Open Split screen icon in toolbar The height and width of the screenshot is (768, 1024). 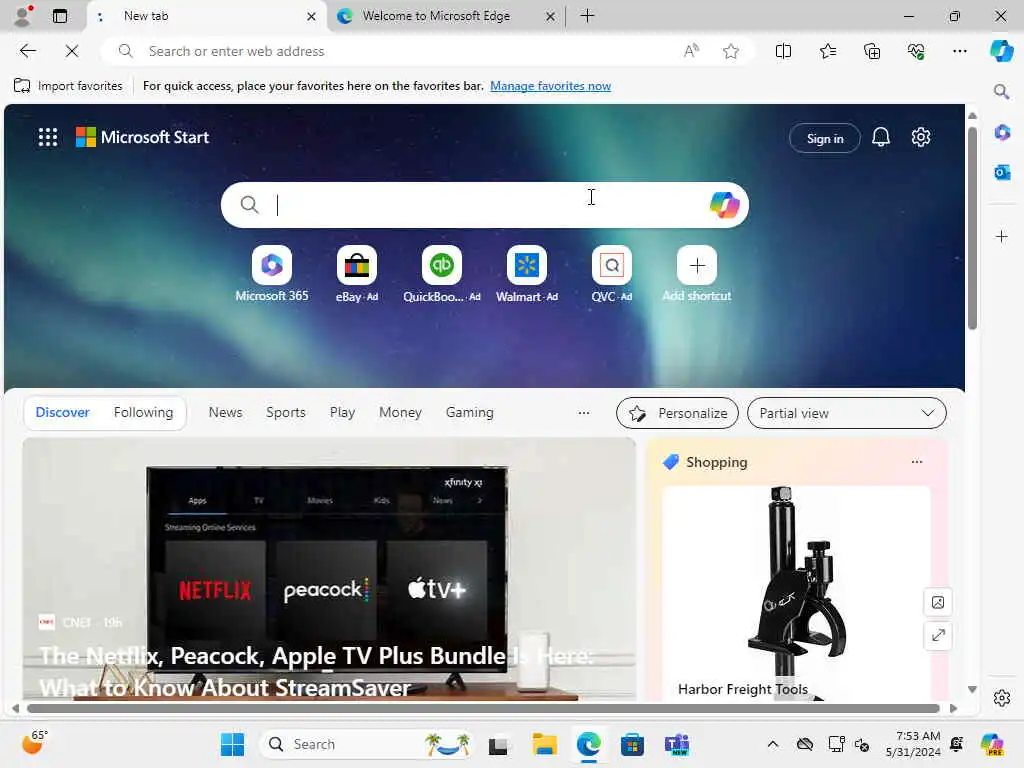[783, 51]
